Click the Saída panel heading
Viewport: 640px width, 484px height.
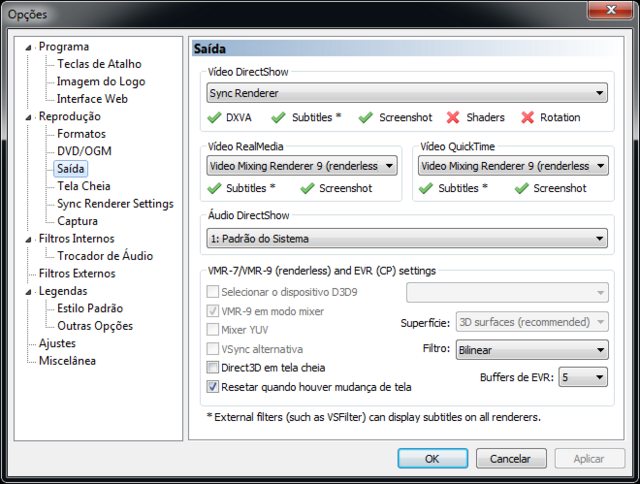coord(210,49)
